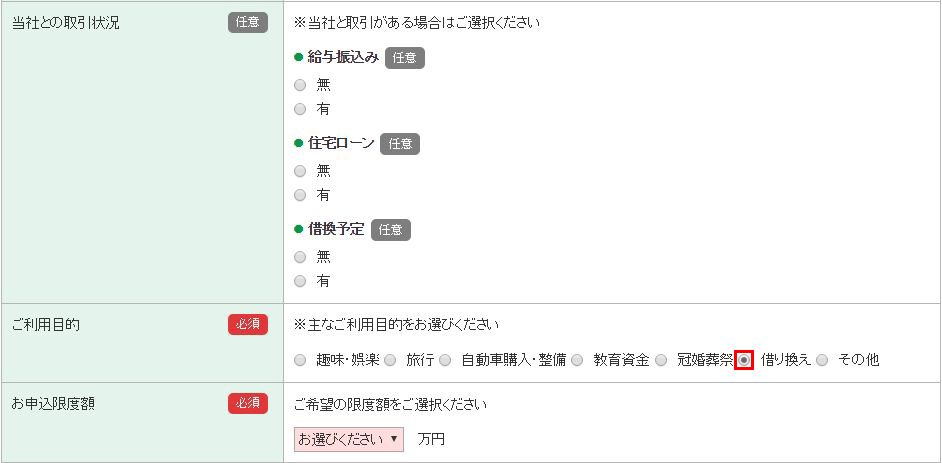Click the selected 借り換え radio button
Image resolution: width=942 pixels, height=463 pixels.
(x=744, y=360)
